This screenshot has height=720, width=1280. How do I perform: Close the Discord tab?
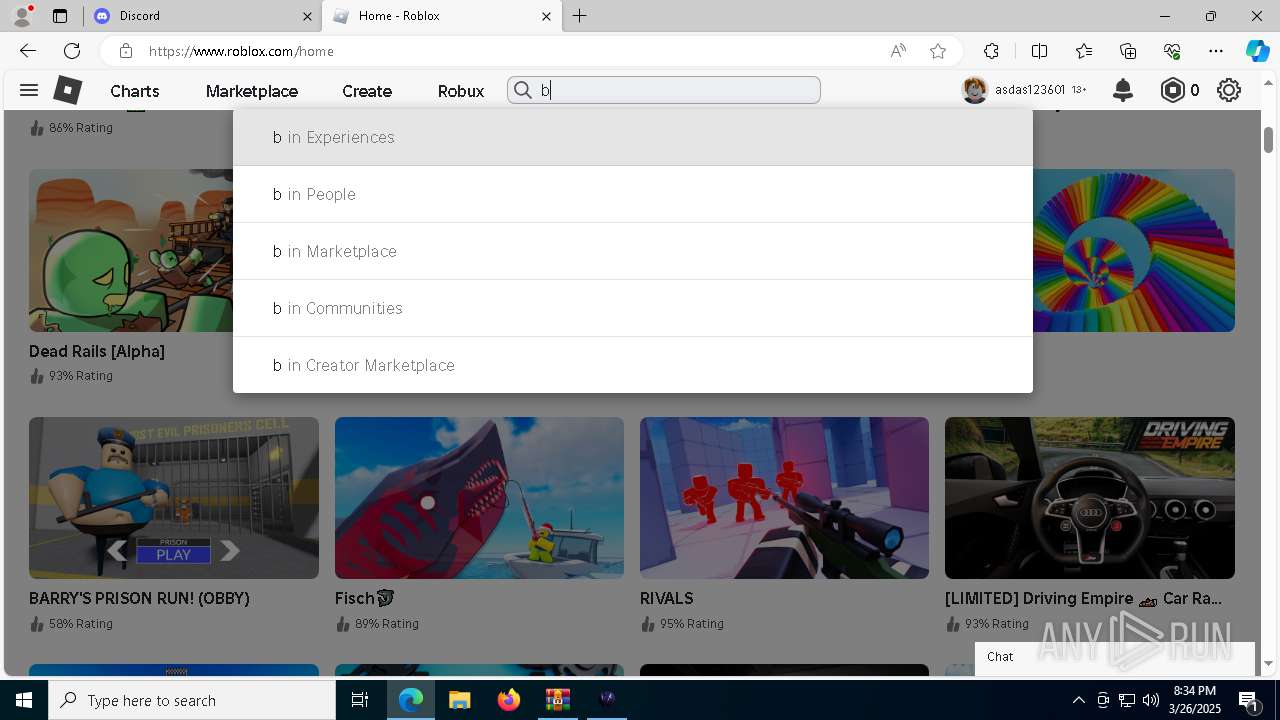point(307,16)
